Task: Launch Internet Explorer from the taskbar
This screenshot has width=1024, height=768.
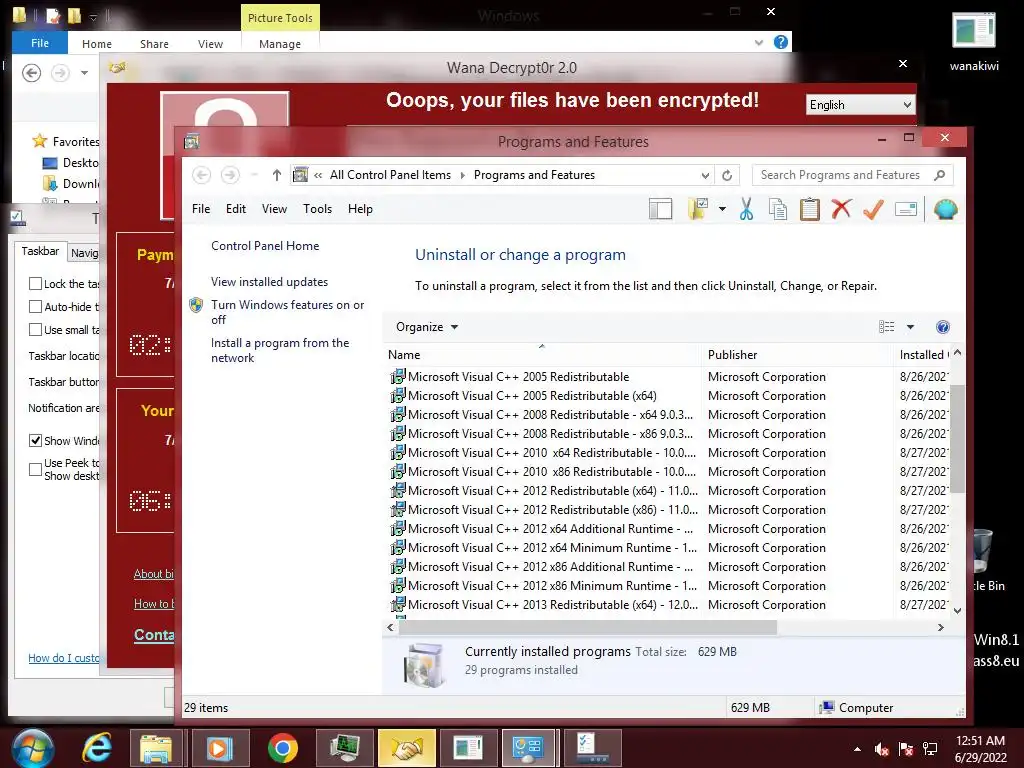Action: click(97, 748)
